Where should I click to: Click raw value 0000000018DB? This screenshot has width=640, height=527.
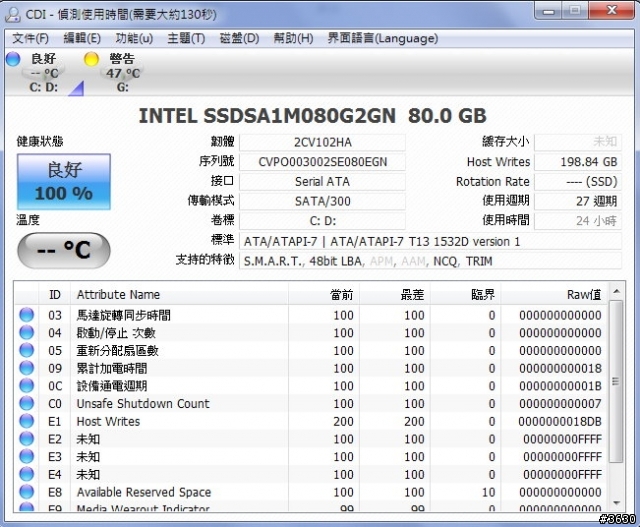560,421
